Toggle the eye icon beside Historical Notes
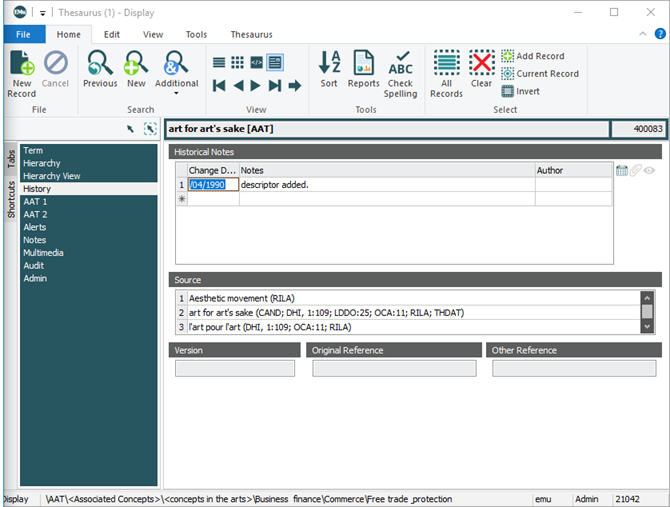Image resolution: width=670 pixels, height=507 pixels. click(x=649, y=171)
